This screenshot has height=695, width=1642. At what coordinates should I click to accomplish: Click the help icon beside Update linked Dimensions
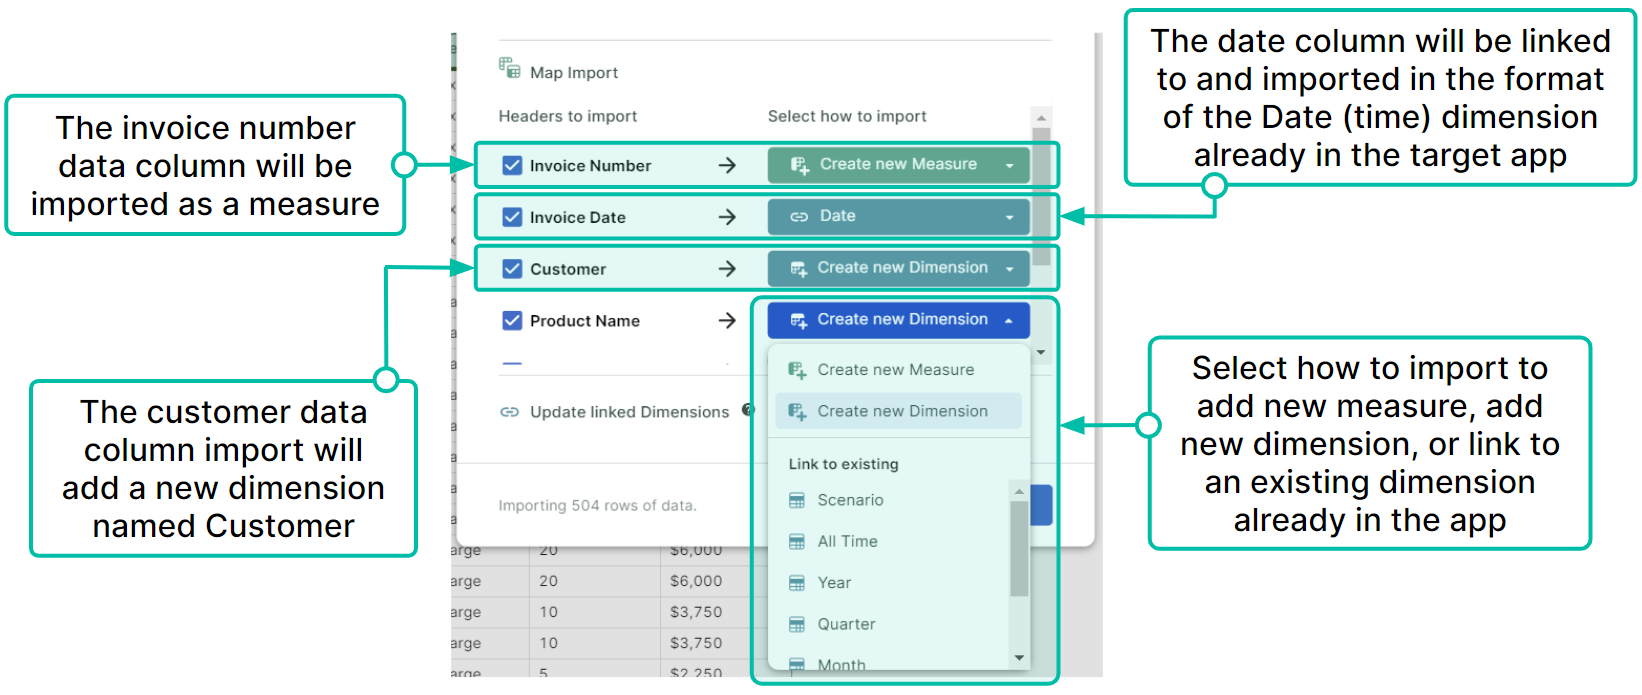748,410
